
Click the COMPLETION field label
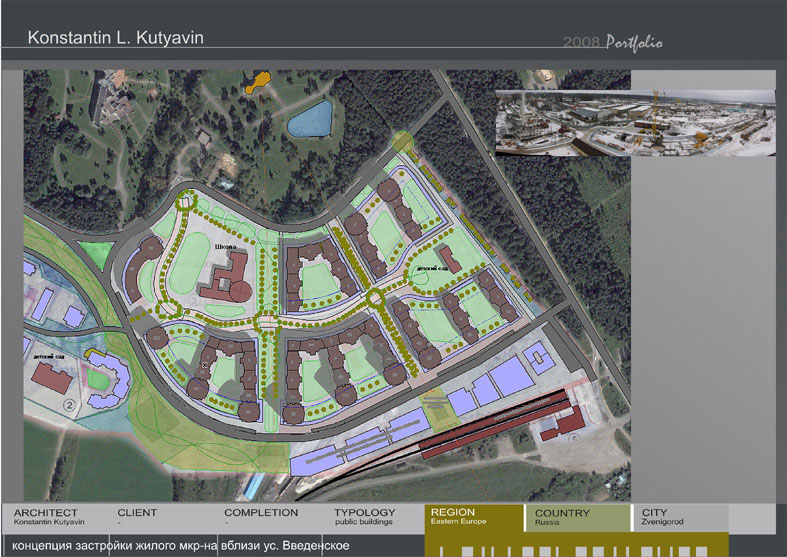[x=261, y=513]
